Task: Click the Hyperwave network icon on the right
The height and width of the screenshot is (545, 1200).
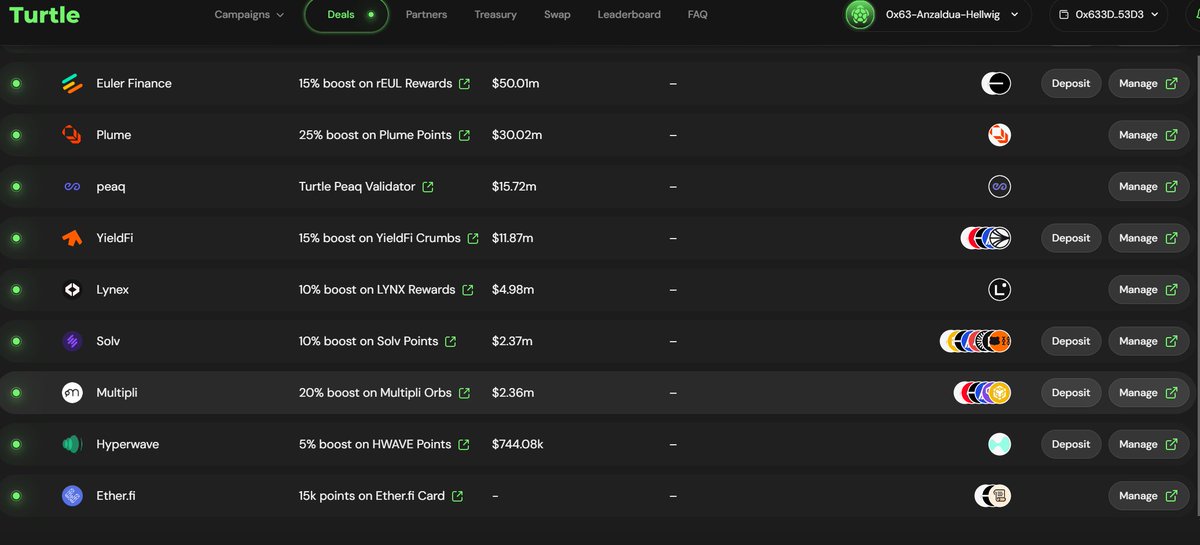Action: [999, 444]
